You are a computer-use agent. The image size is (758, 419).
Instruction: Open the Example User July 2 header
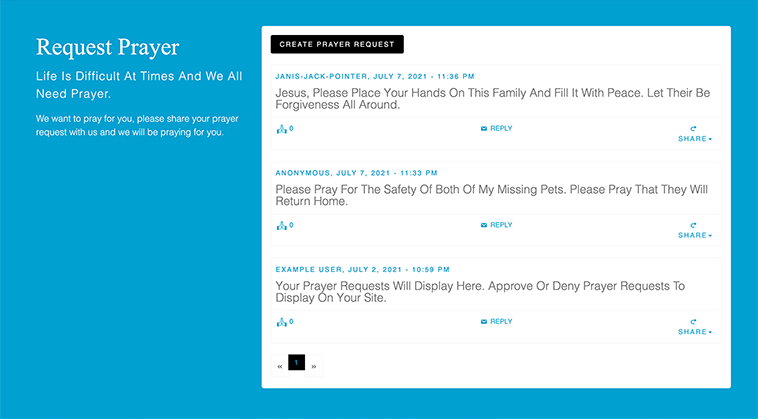point(363,270)
